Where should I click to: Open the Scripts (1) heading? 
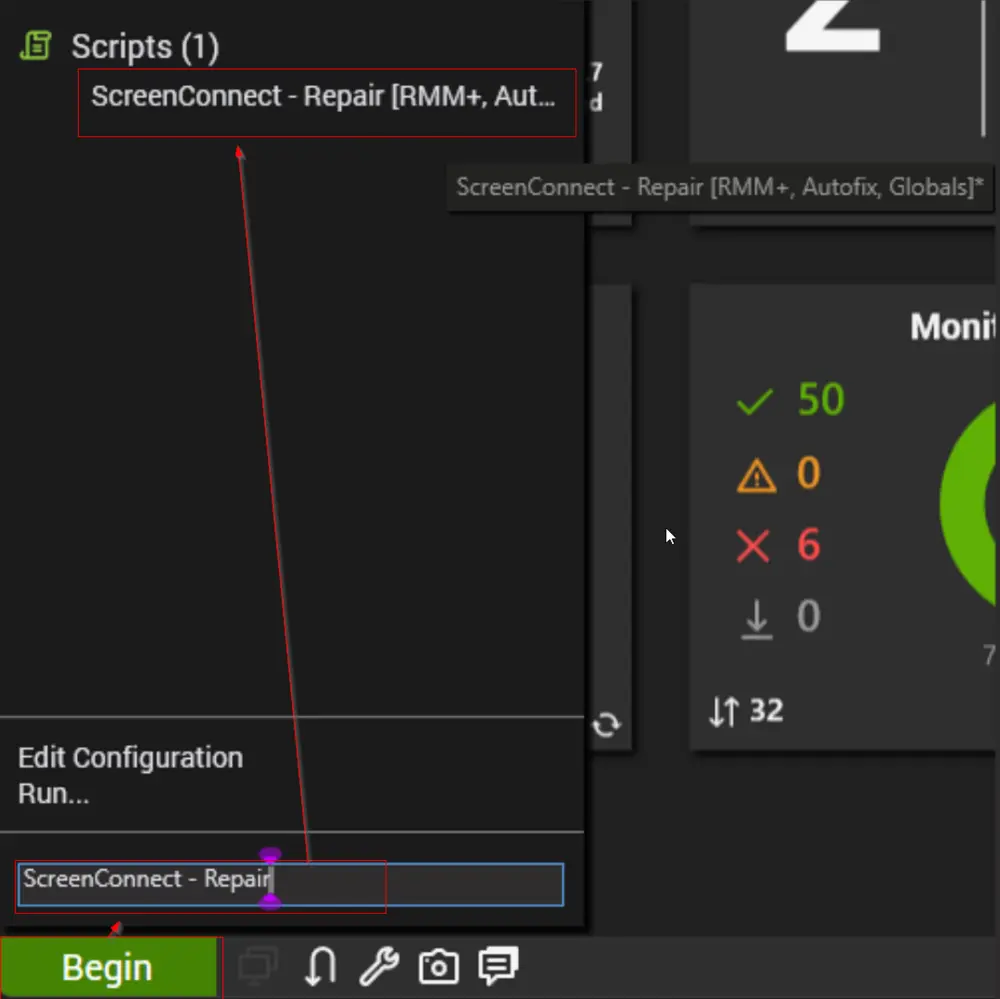[x=145, y=47]
